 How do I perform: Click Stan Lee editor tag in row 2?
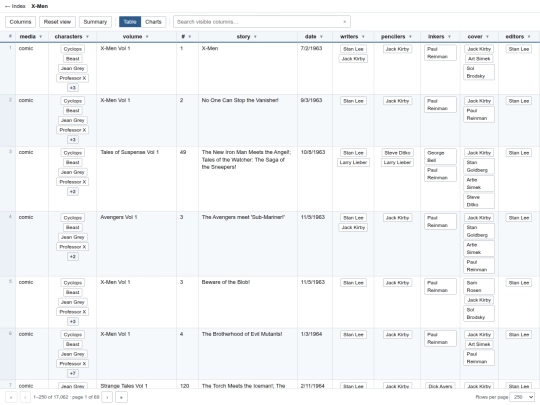click(519, 101)
